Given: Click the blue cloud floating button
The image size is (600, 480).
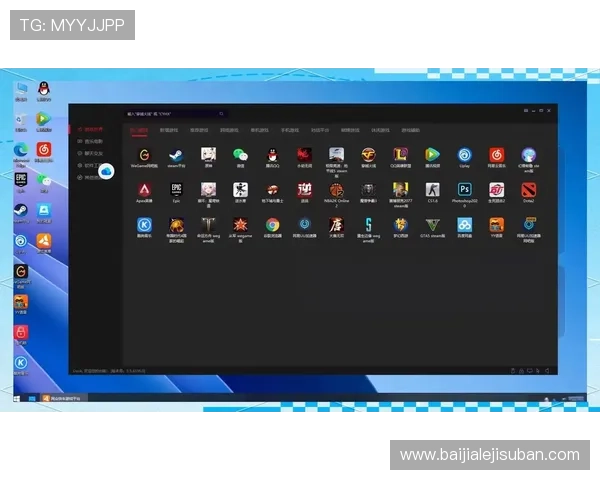Looking at the screenshot, I should coord(106,171).
